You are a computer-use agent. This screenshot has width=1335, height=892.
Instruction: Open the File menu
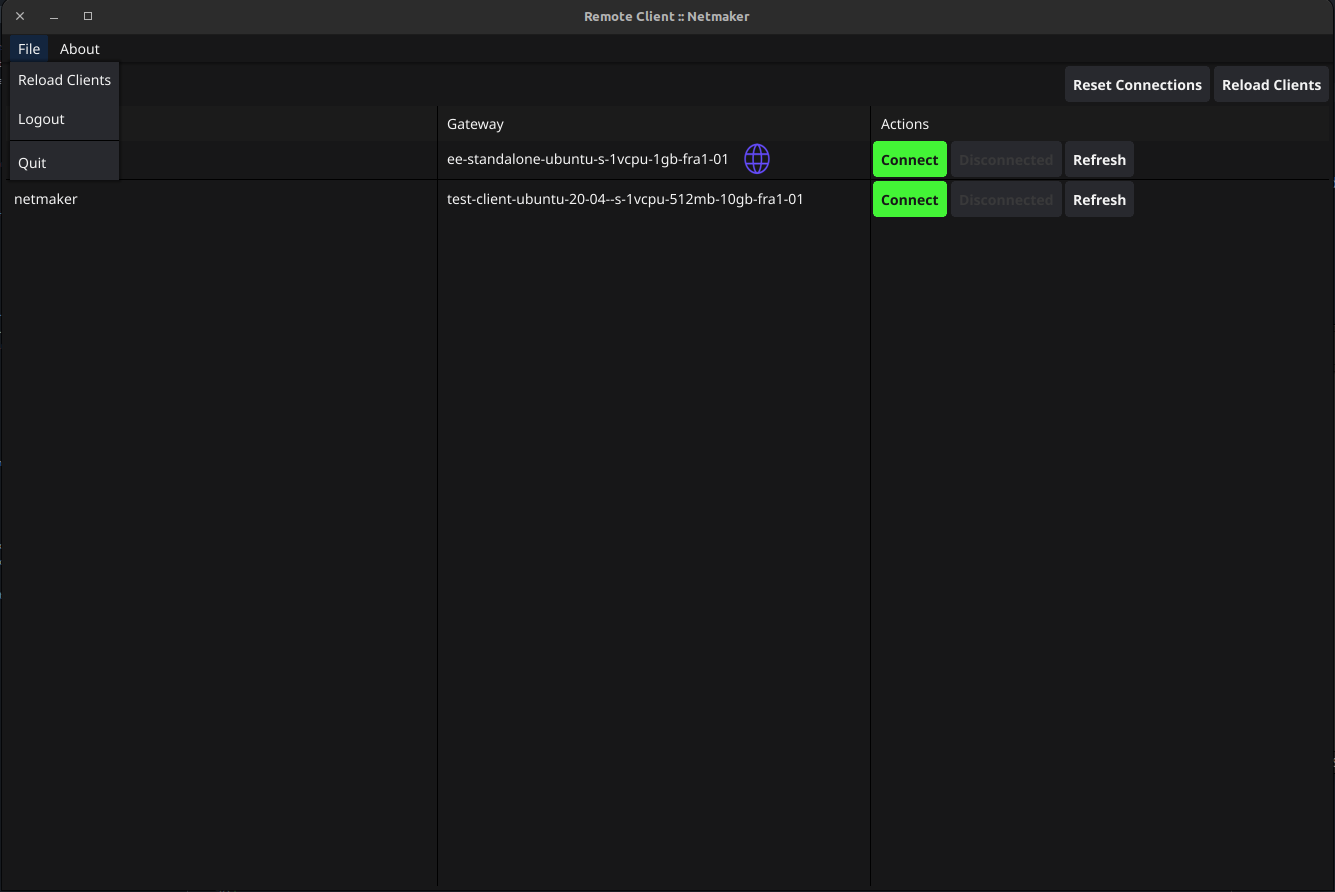(29, 49)
